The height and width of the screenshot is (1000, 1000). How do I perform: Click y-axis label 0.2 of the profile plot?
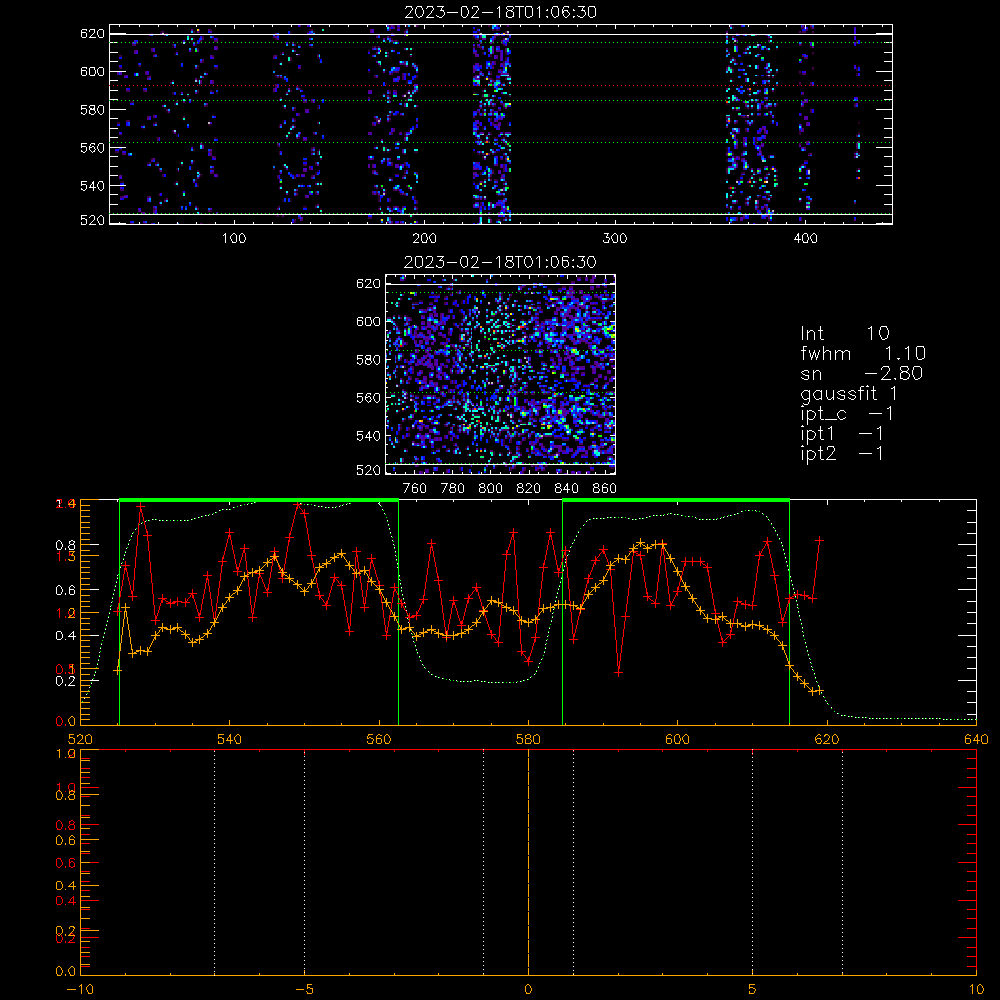(65, 680)
